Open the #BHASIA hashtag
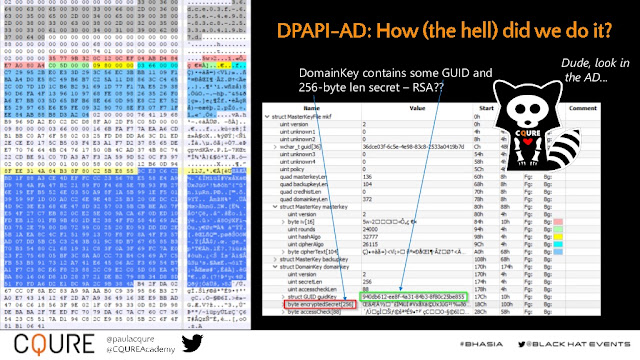This screenshot has height=360, width=640. [x=481, y=344]
